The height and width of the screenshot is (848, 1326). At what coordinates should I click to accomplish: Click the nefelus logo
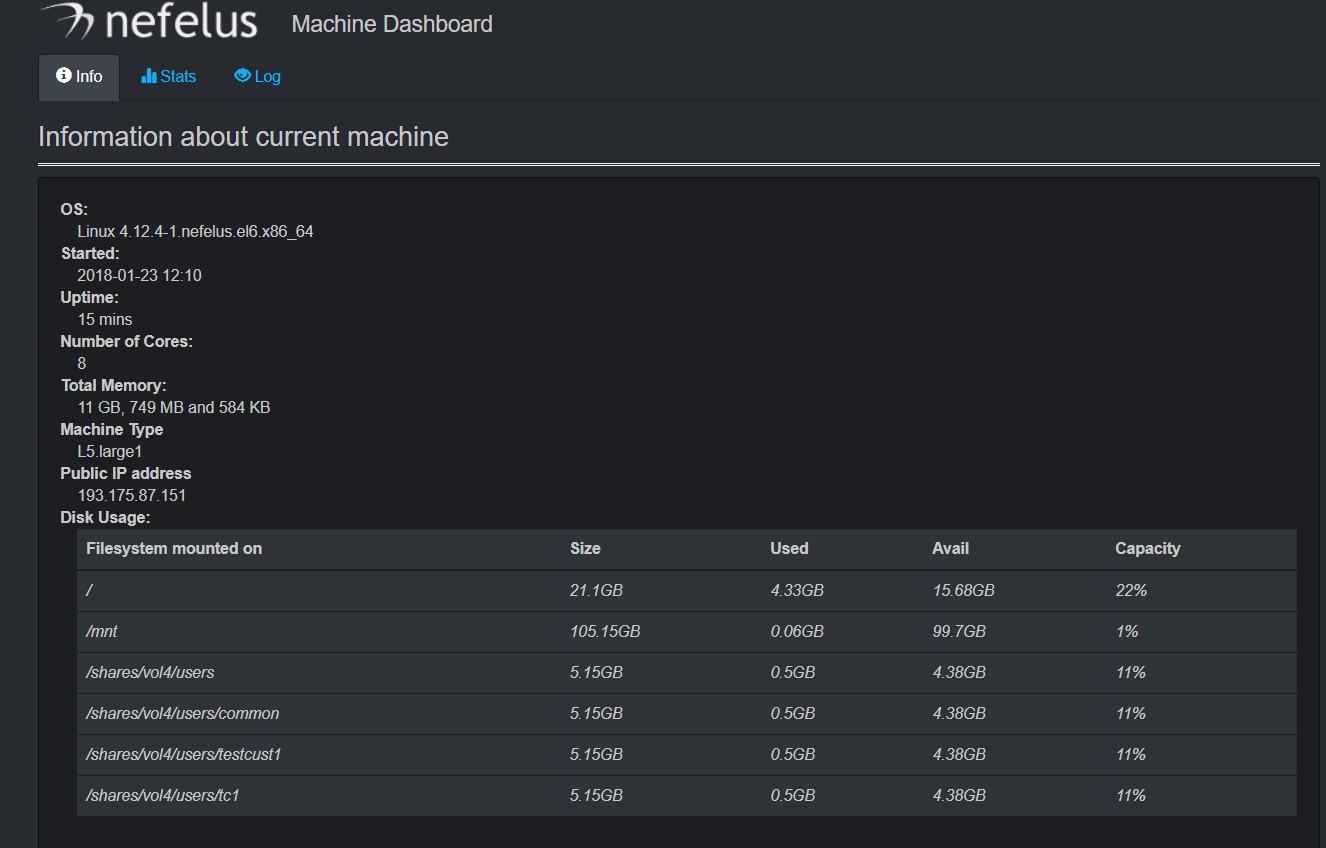150,22
